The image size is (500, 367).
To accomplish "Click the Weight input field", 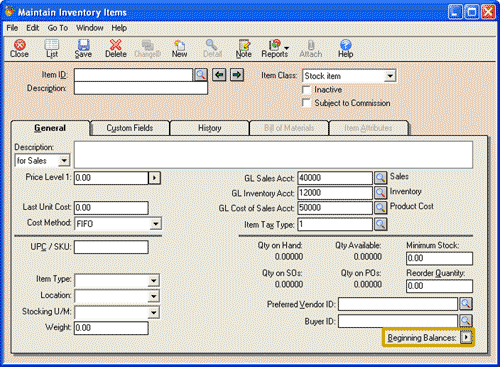I will (111, 328).
